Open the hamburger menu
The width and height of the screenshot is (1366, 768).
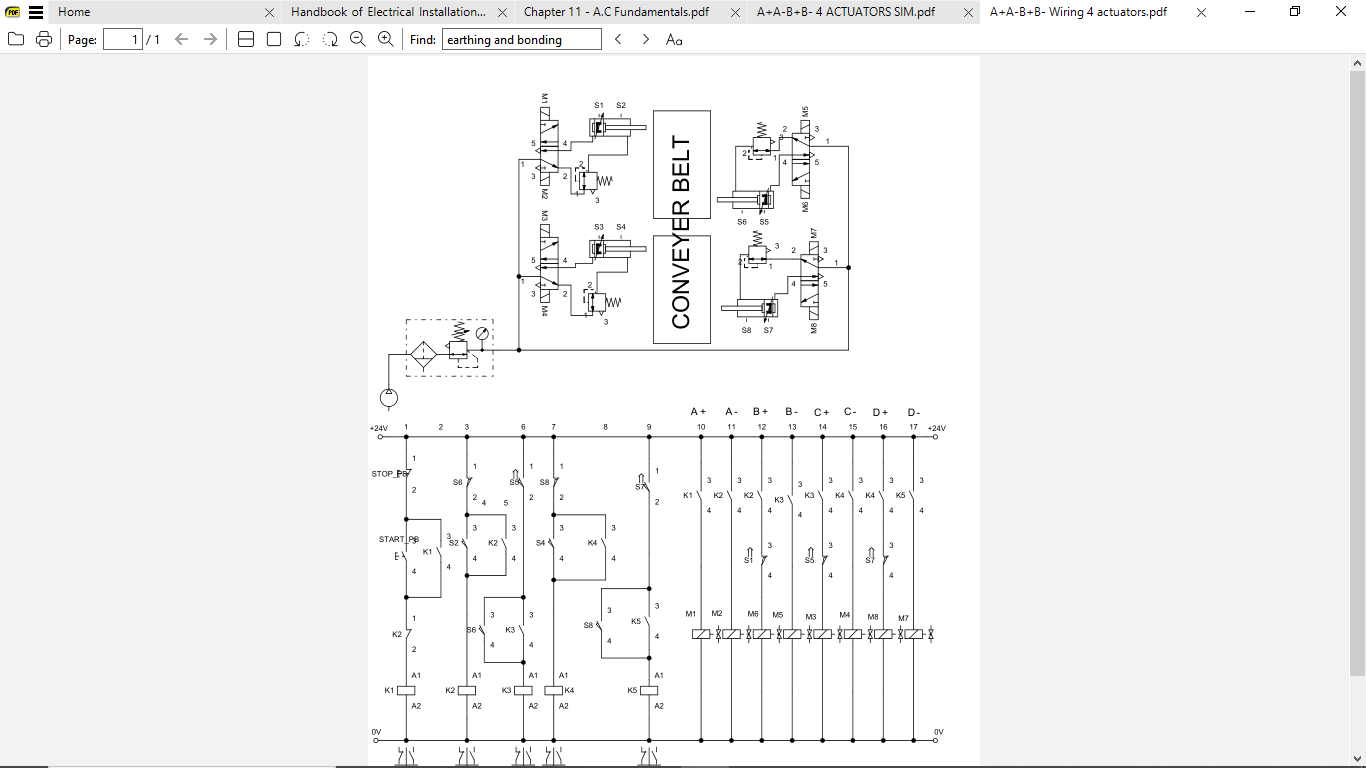click(36, 12)
